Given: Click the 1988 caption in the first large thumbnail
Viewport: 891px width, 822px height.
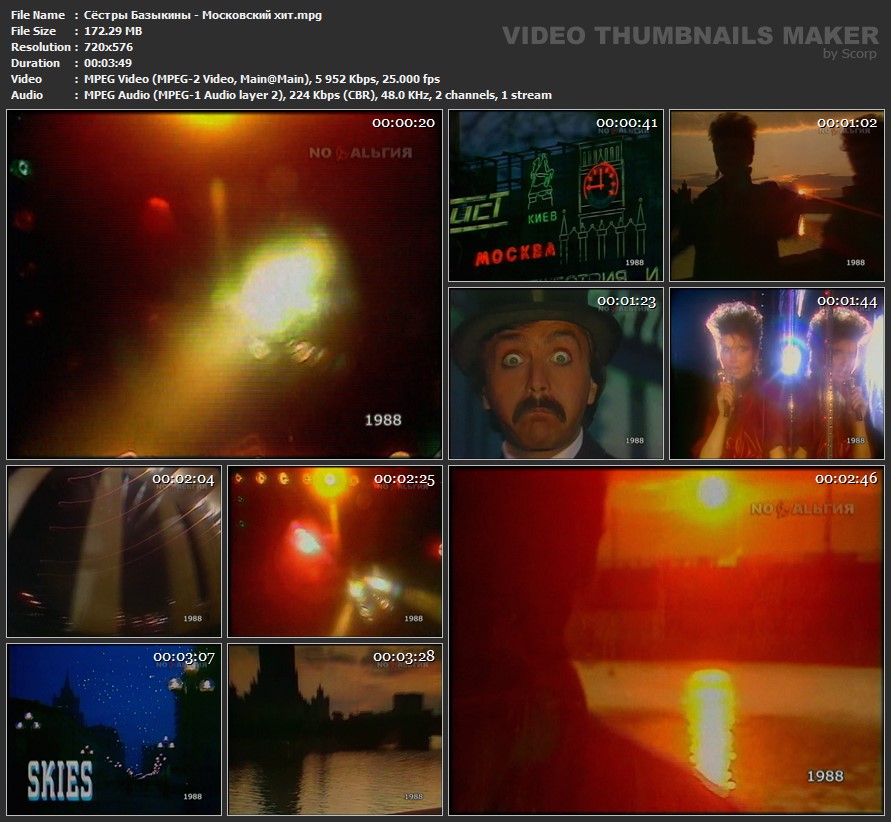Looking at the screenshot, I should pos(383,420).
